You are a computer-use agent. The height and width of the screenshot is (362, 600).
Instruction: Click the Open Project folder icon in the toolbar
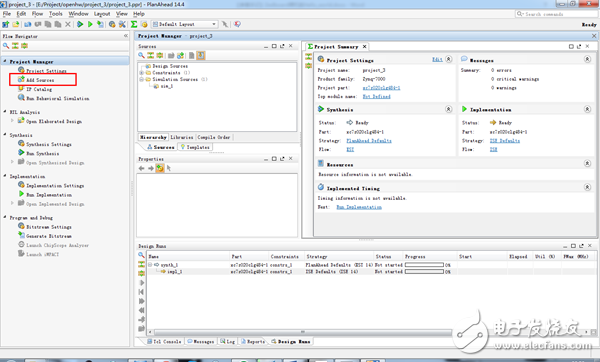16,24
